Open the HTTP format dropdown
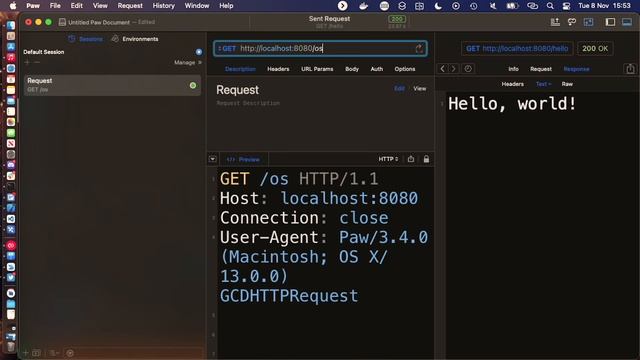This screenshot has height=360, width=640. [388, 159]
